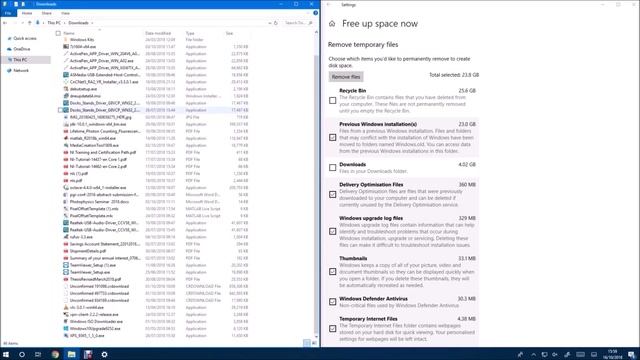Click the ThesisRevisedMarch2018.pdf icon
The image size is (640, 360).
point(66,279)
